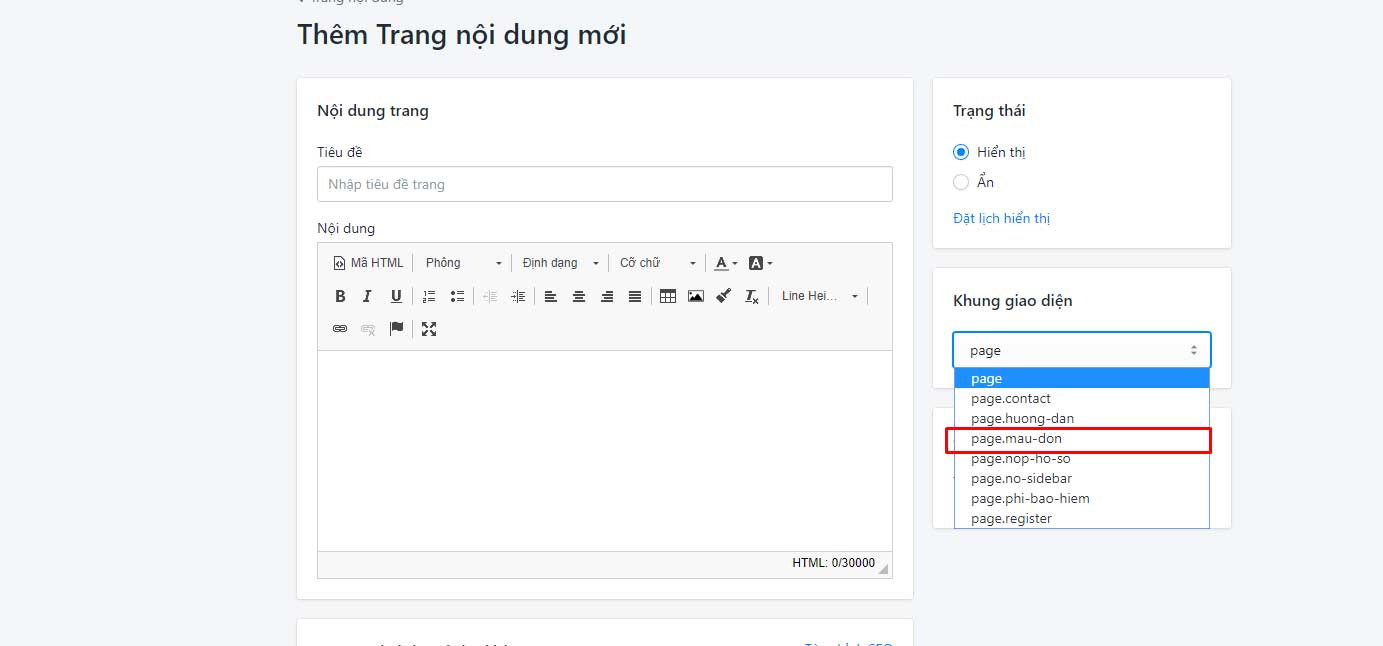Choose page.contact template option
Viewport: 1383px width, 646px height.
click(x=1082, y=398)
